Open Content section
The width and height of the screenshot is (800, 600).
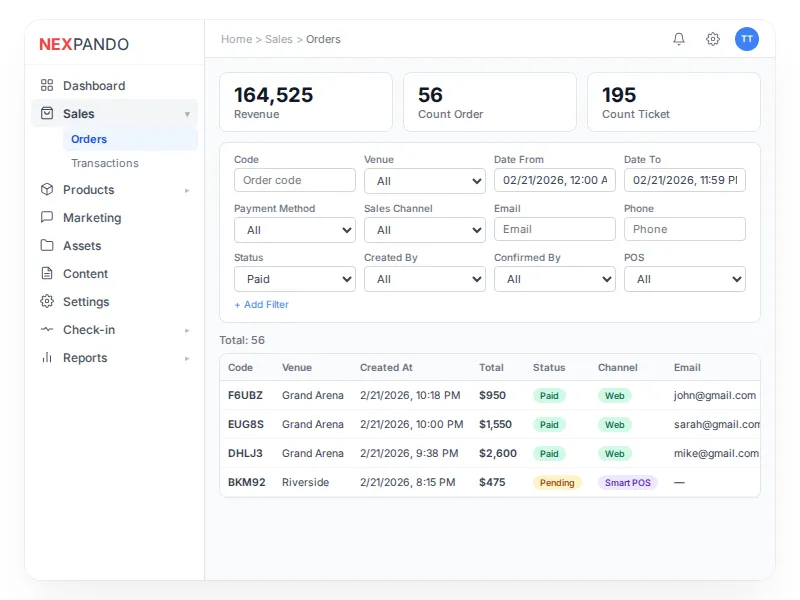point(114,273)
